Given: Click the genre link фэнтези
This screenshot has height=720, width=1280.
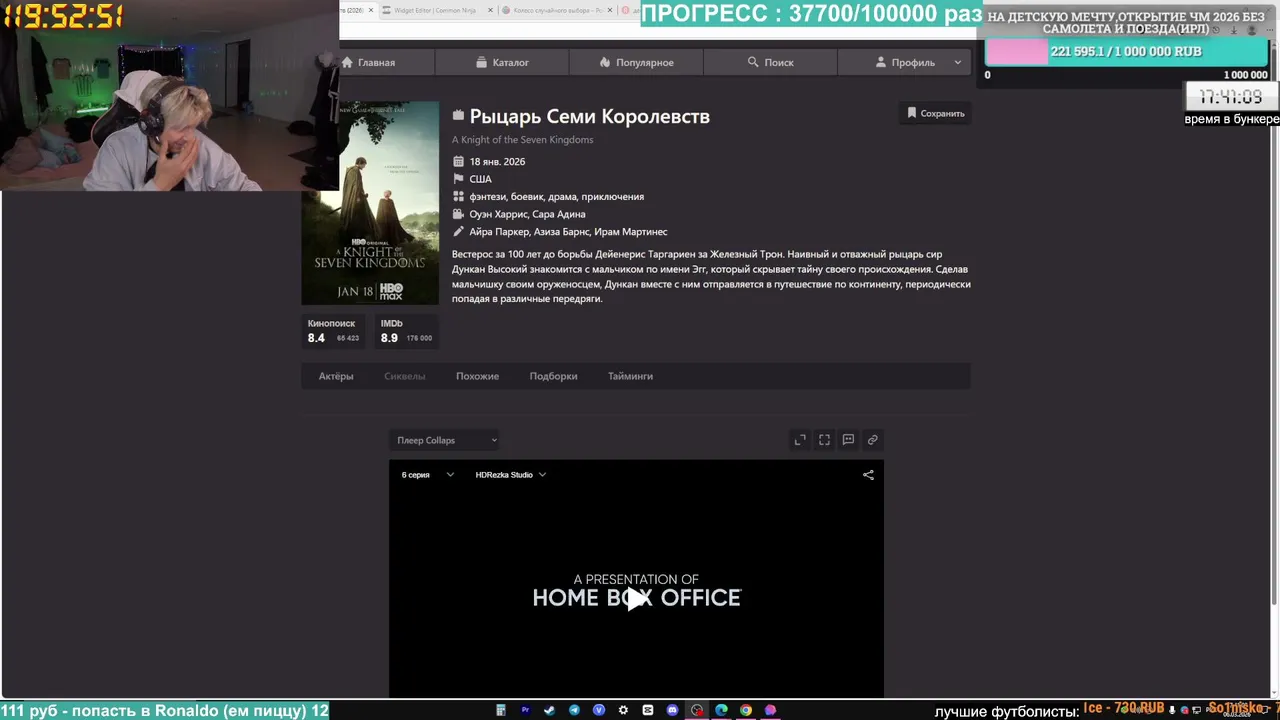Looking at the screenshot, I should pyautogui.click(x=487, y=197).
